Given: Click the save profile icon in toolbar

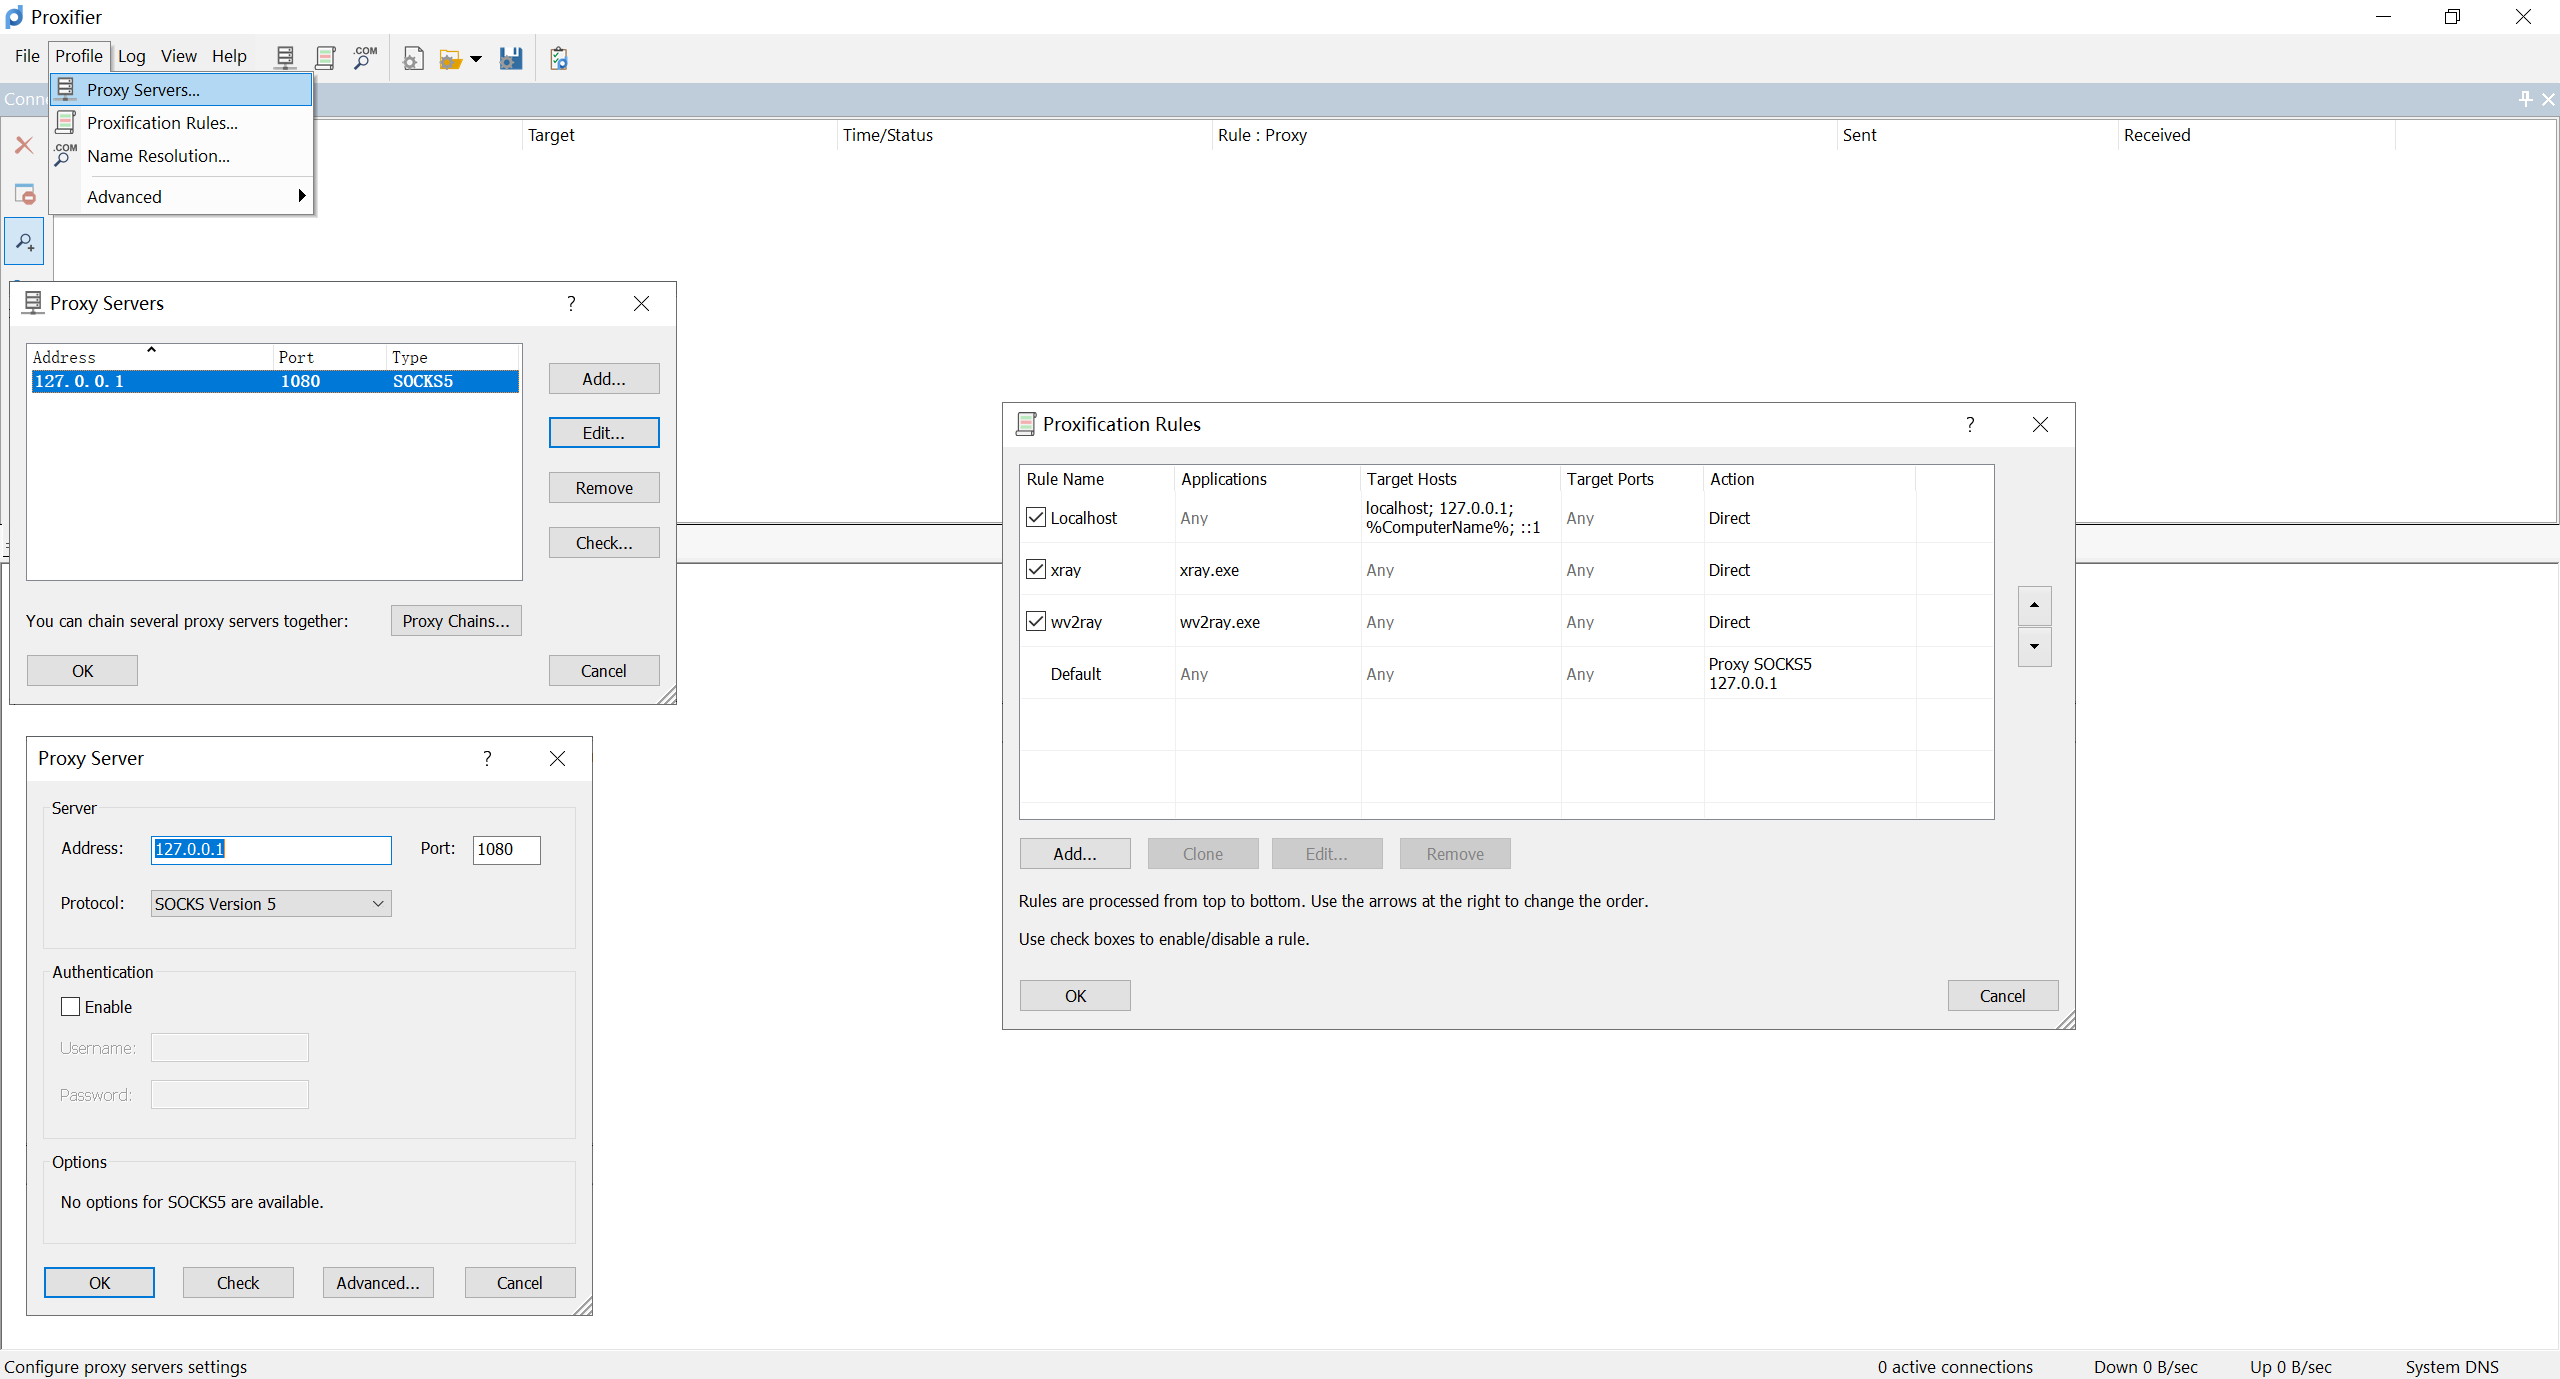Looking at the screenshot, I should [x=509, y=59].
